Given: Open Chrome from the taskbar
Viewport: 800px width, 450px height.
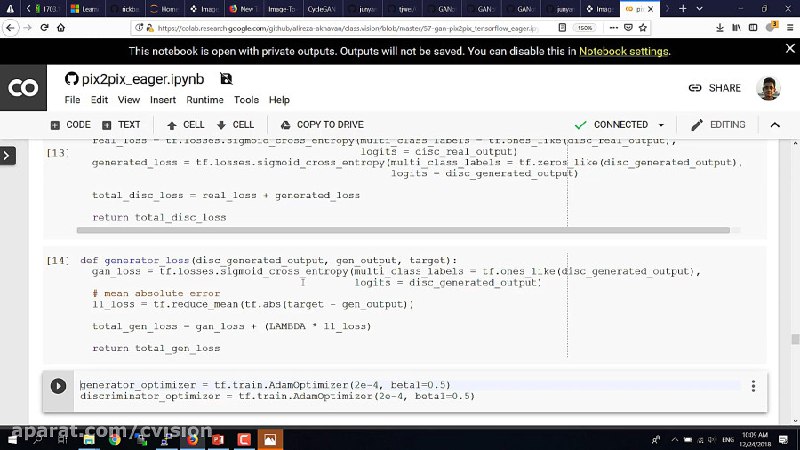Looking at the screenshot, I should coord(115,439).
